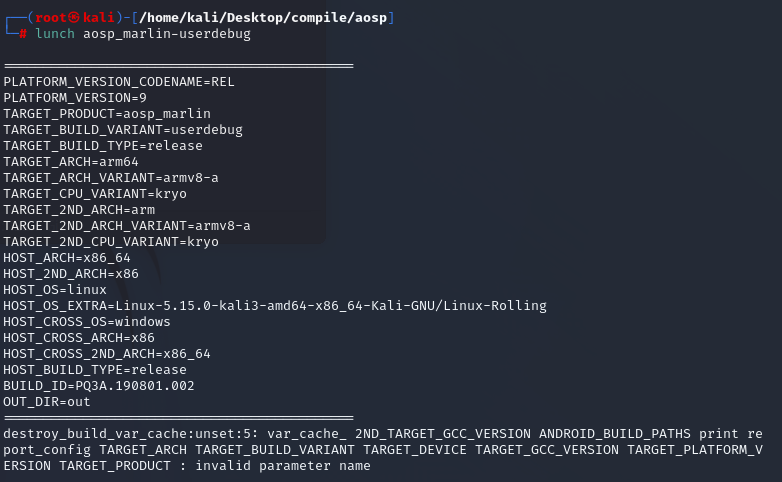
Task: Click the TARGET_CPU_VARIANT=kryo line
Action: (95, 194)
